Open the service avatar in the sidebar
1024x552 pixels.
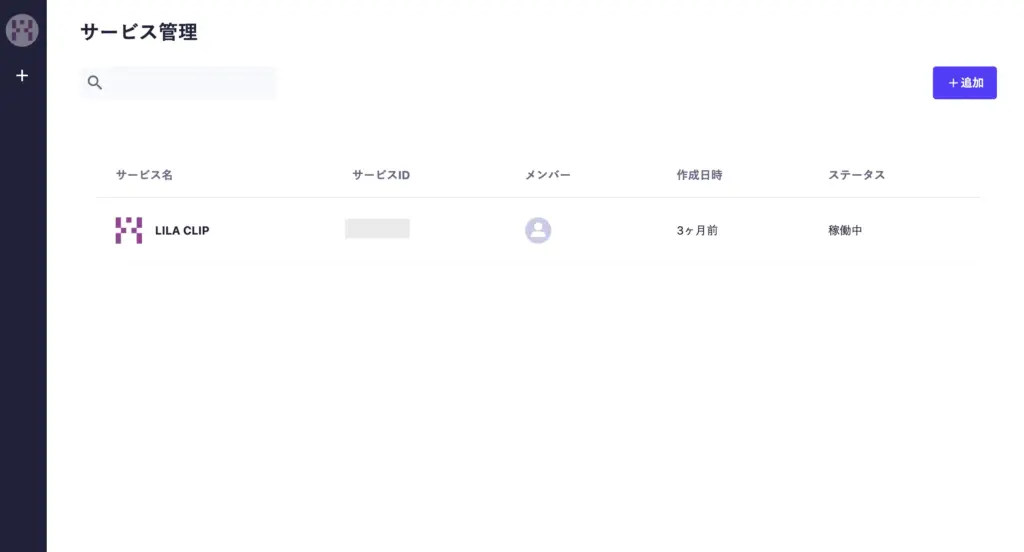click(22, 30)
